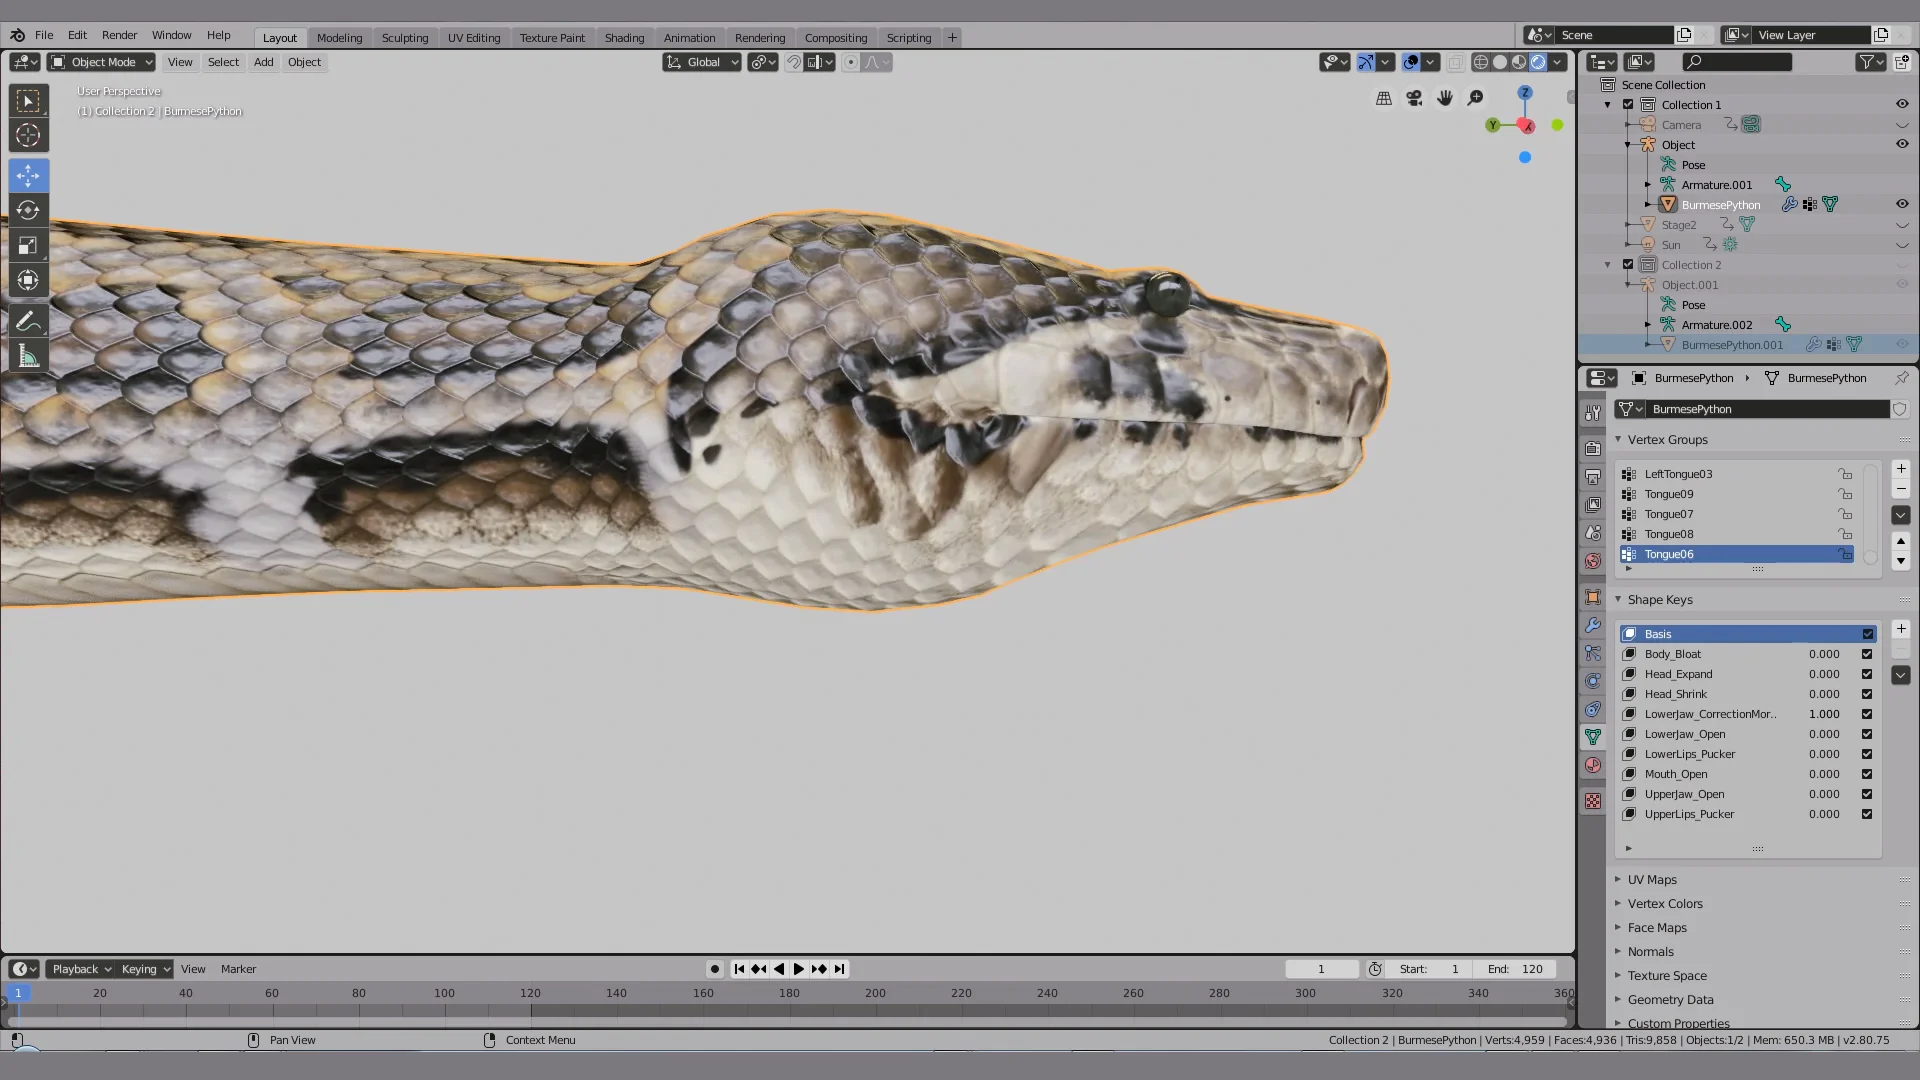Open the Physics properties tab
The width and height of the screenshot is (1920, 1080).
[x=1593, y=681]
